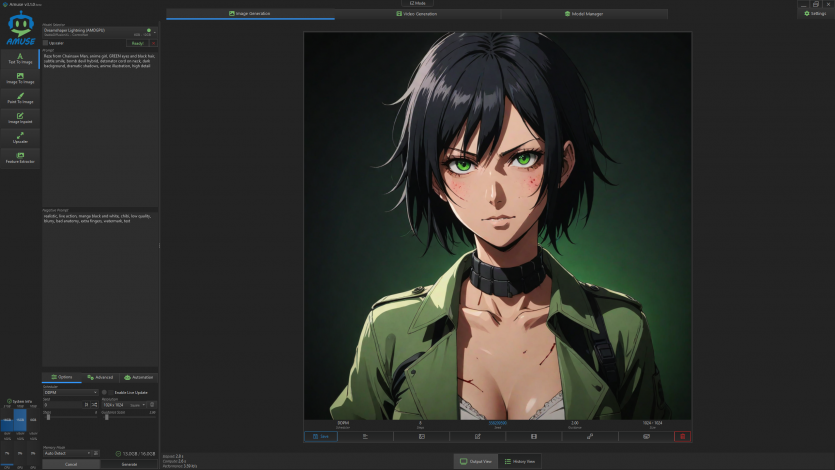Open the Image To Image mode
The width and height of the screenshot is (835, 470).
[20, 78]
